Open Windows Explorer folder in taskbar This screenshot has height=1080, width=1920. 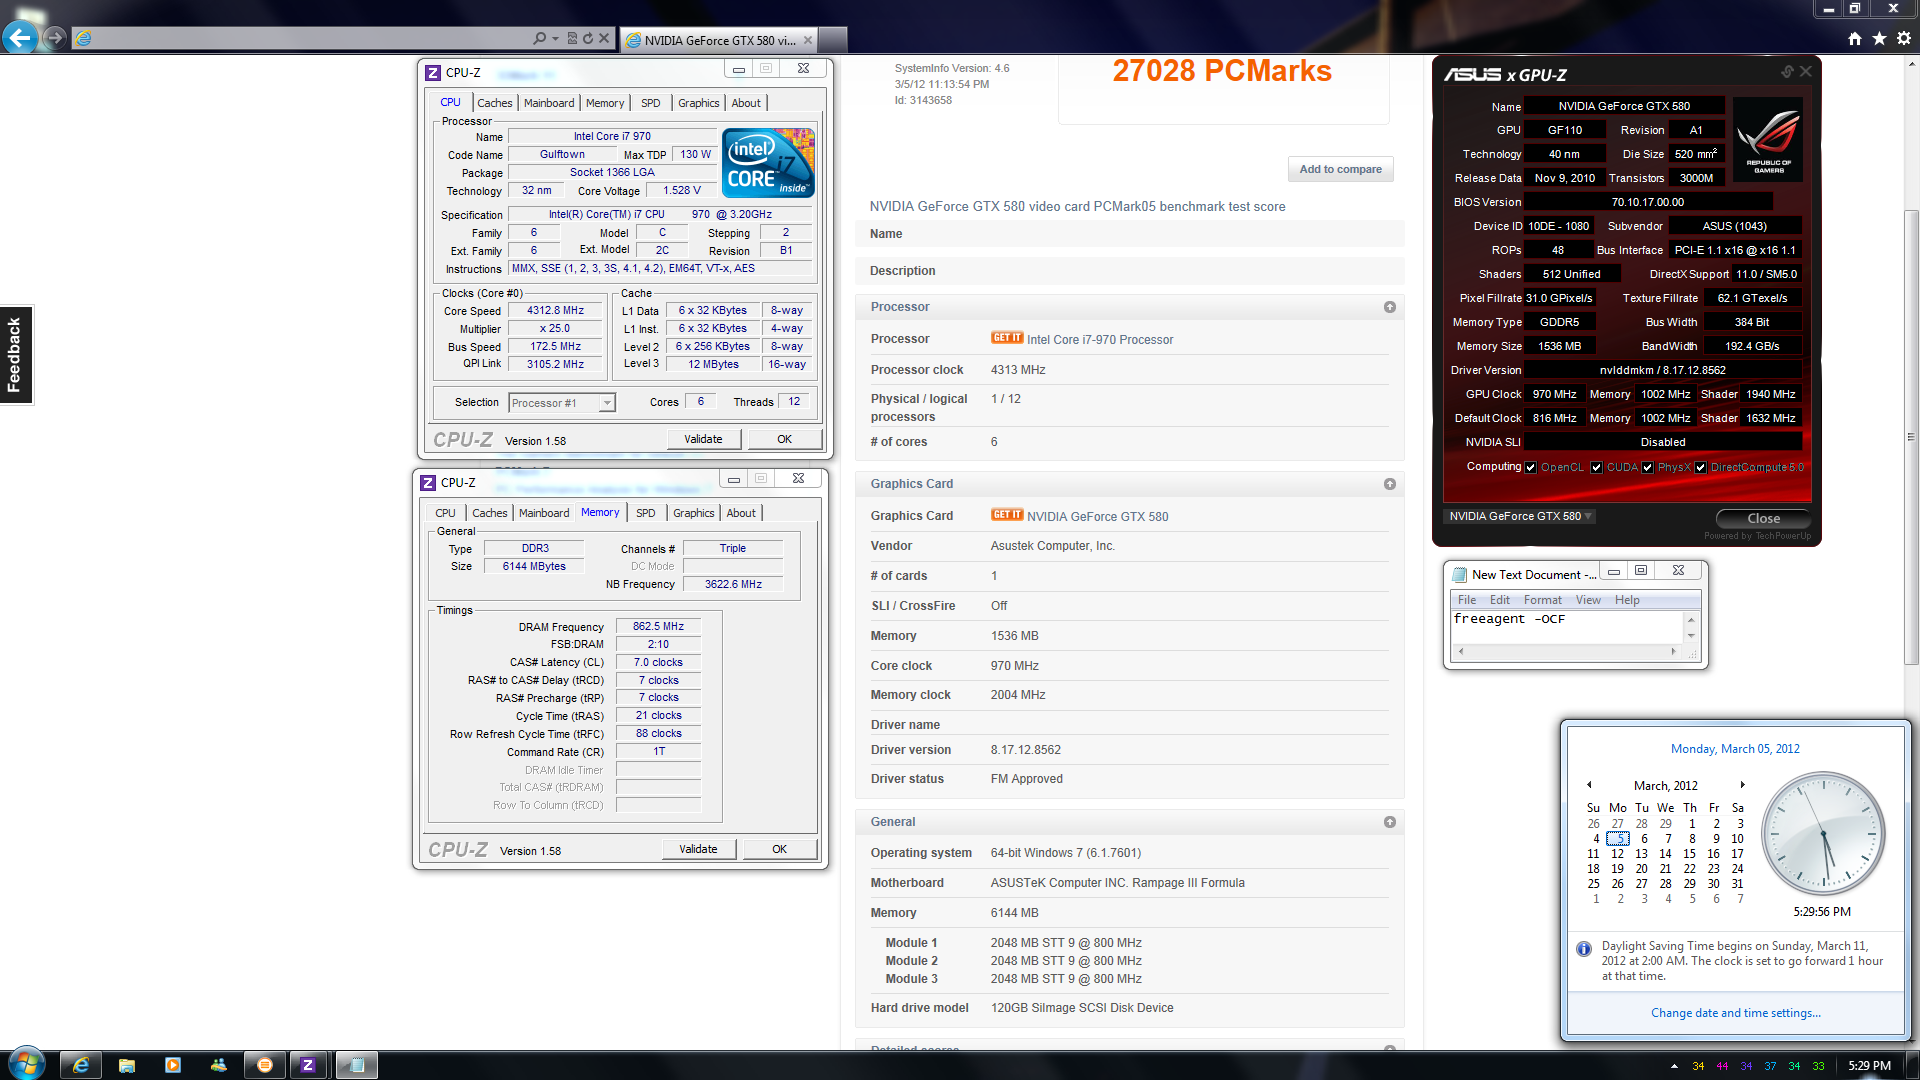127,1065
